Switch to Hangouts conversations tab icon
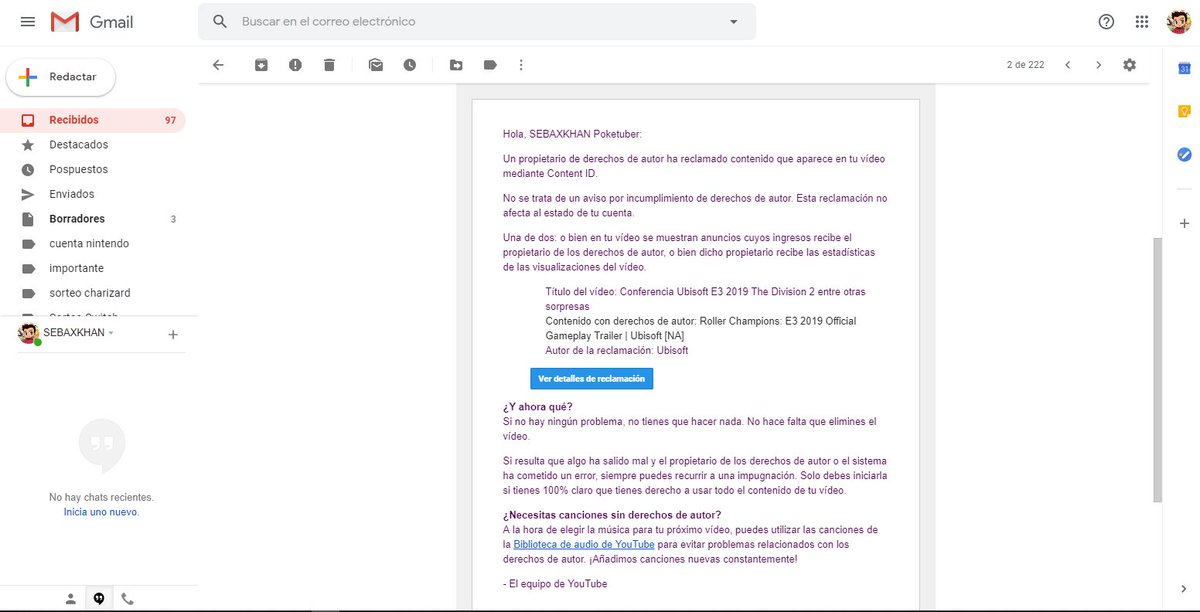The image size is (1200, 612). pyautogui.click(x=99, y=599)
